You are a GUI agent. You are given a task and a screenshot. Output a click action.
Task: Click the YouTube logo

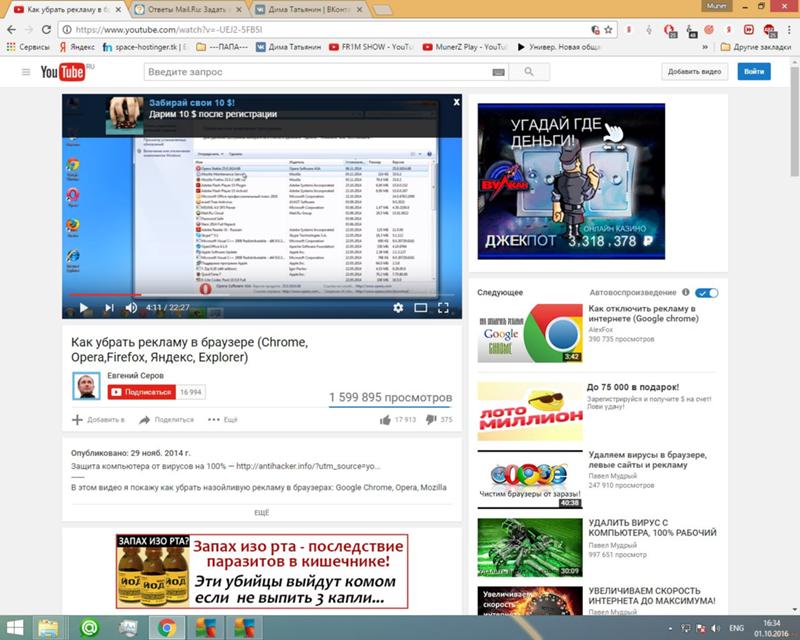click(63, 72)
